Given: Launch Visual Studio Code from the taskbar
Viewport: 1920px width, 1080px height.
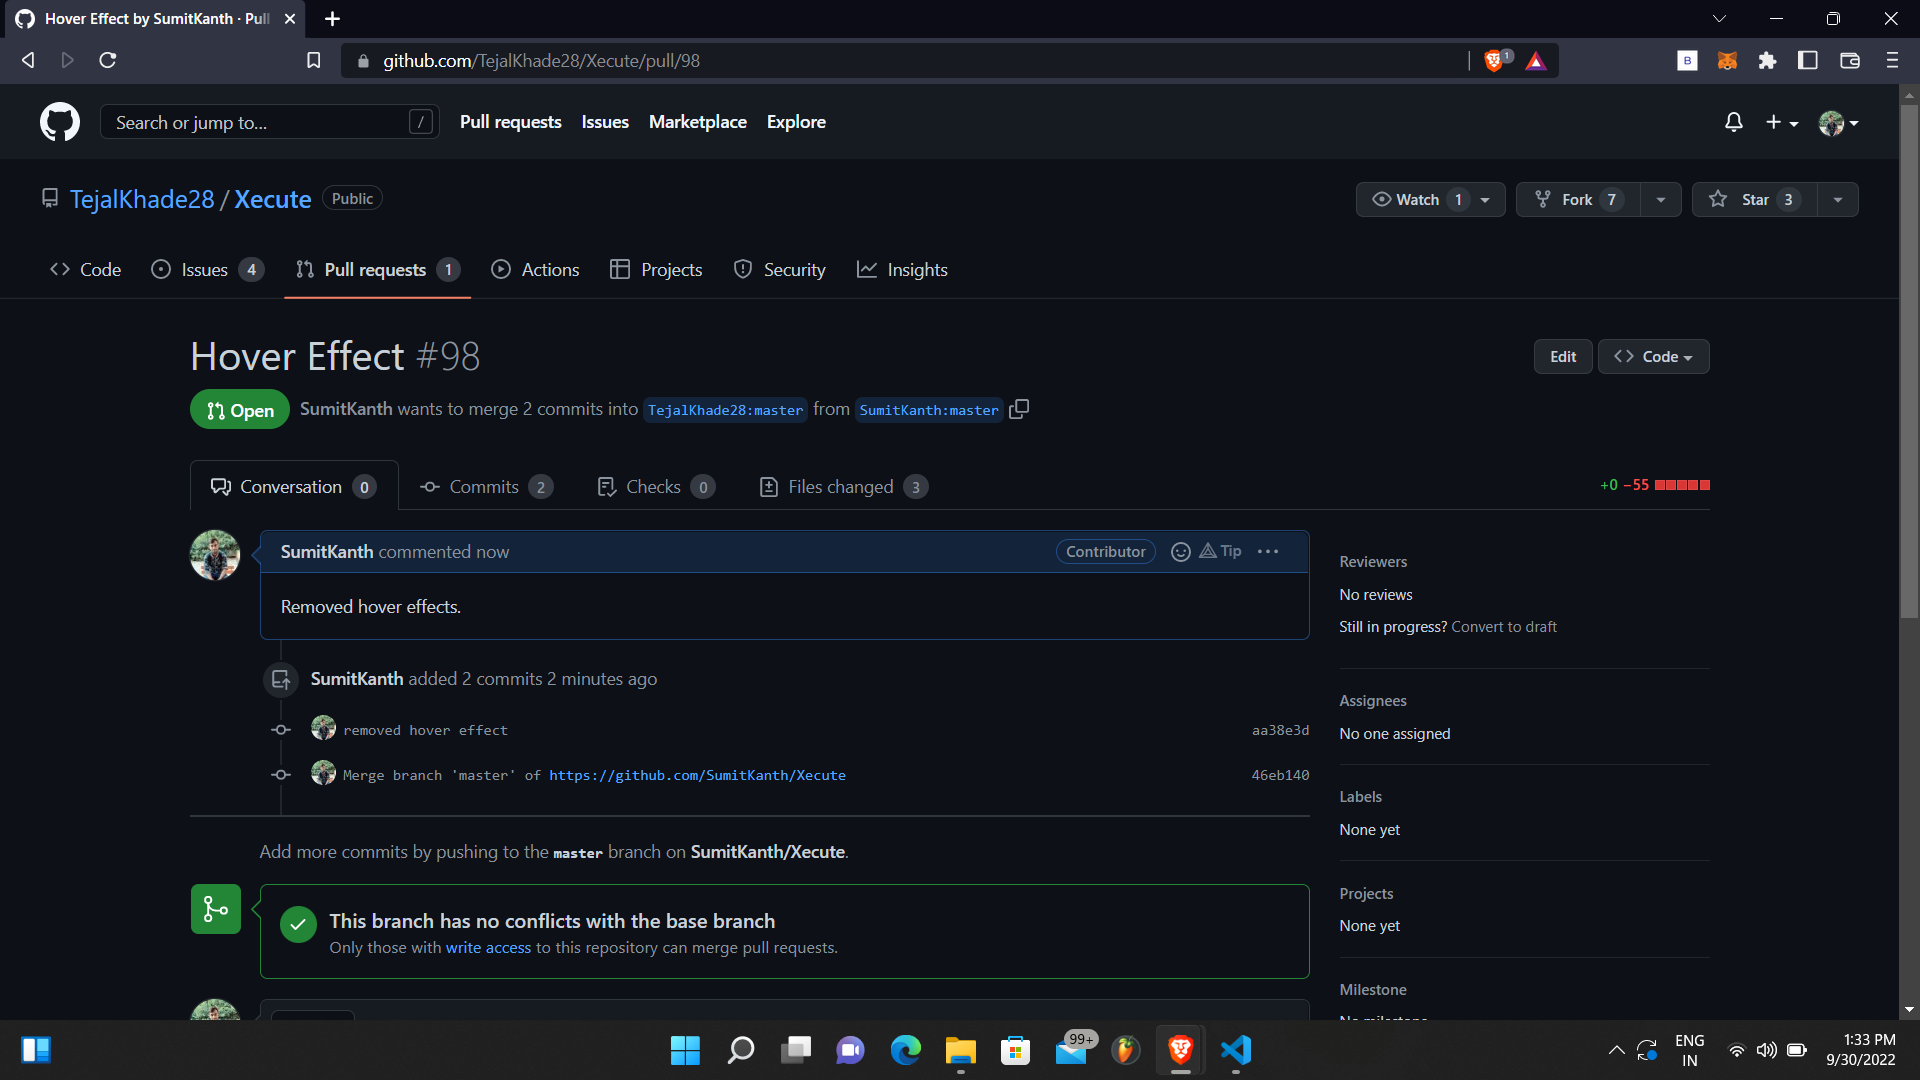Looking at the screenshot, I should (1236, 1050).
